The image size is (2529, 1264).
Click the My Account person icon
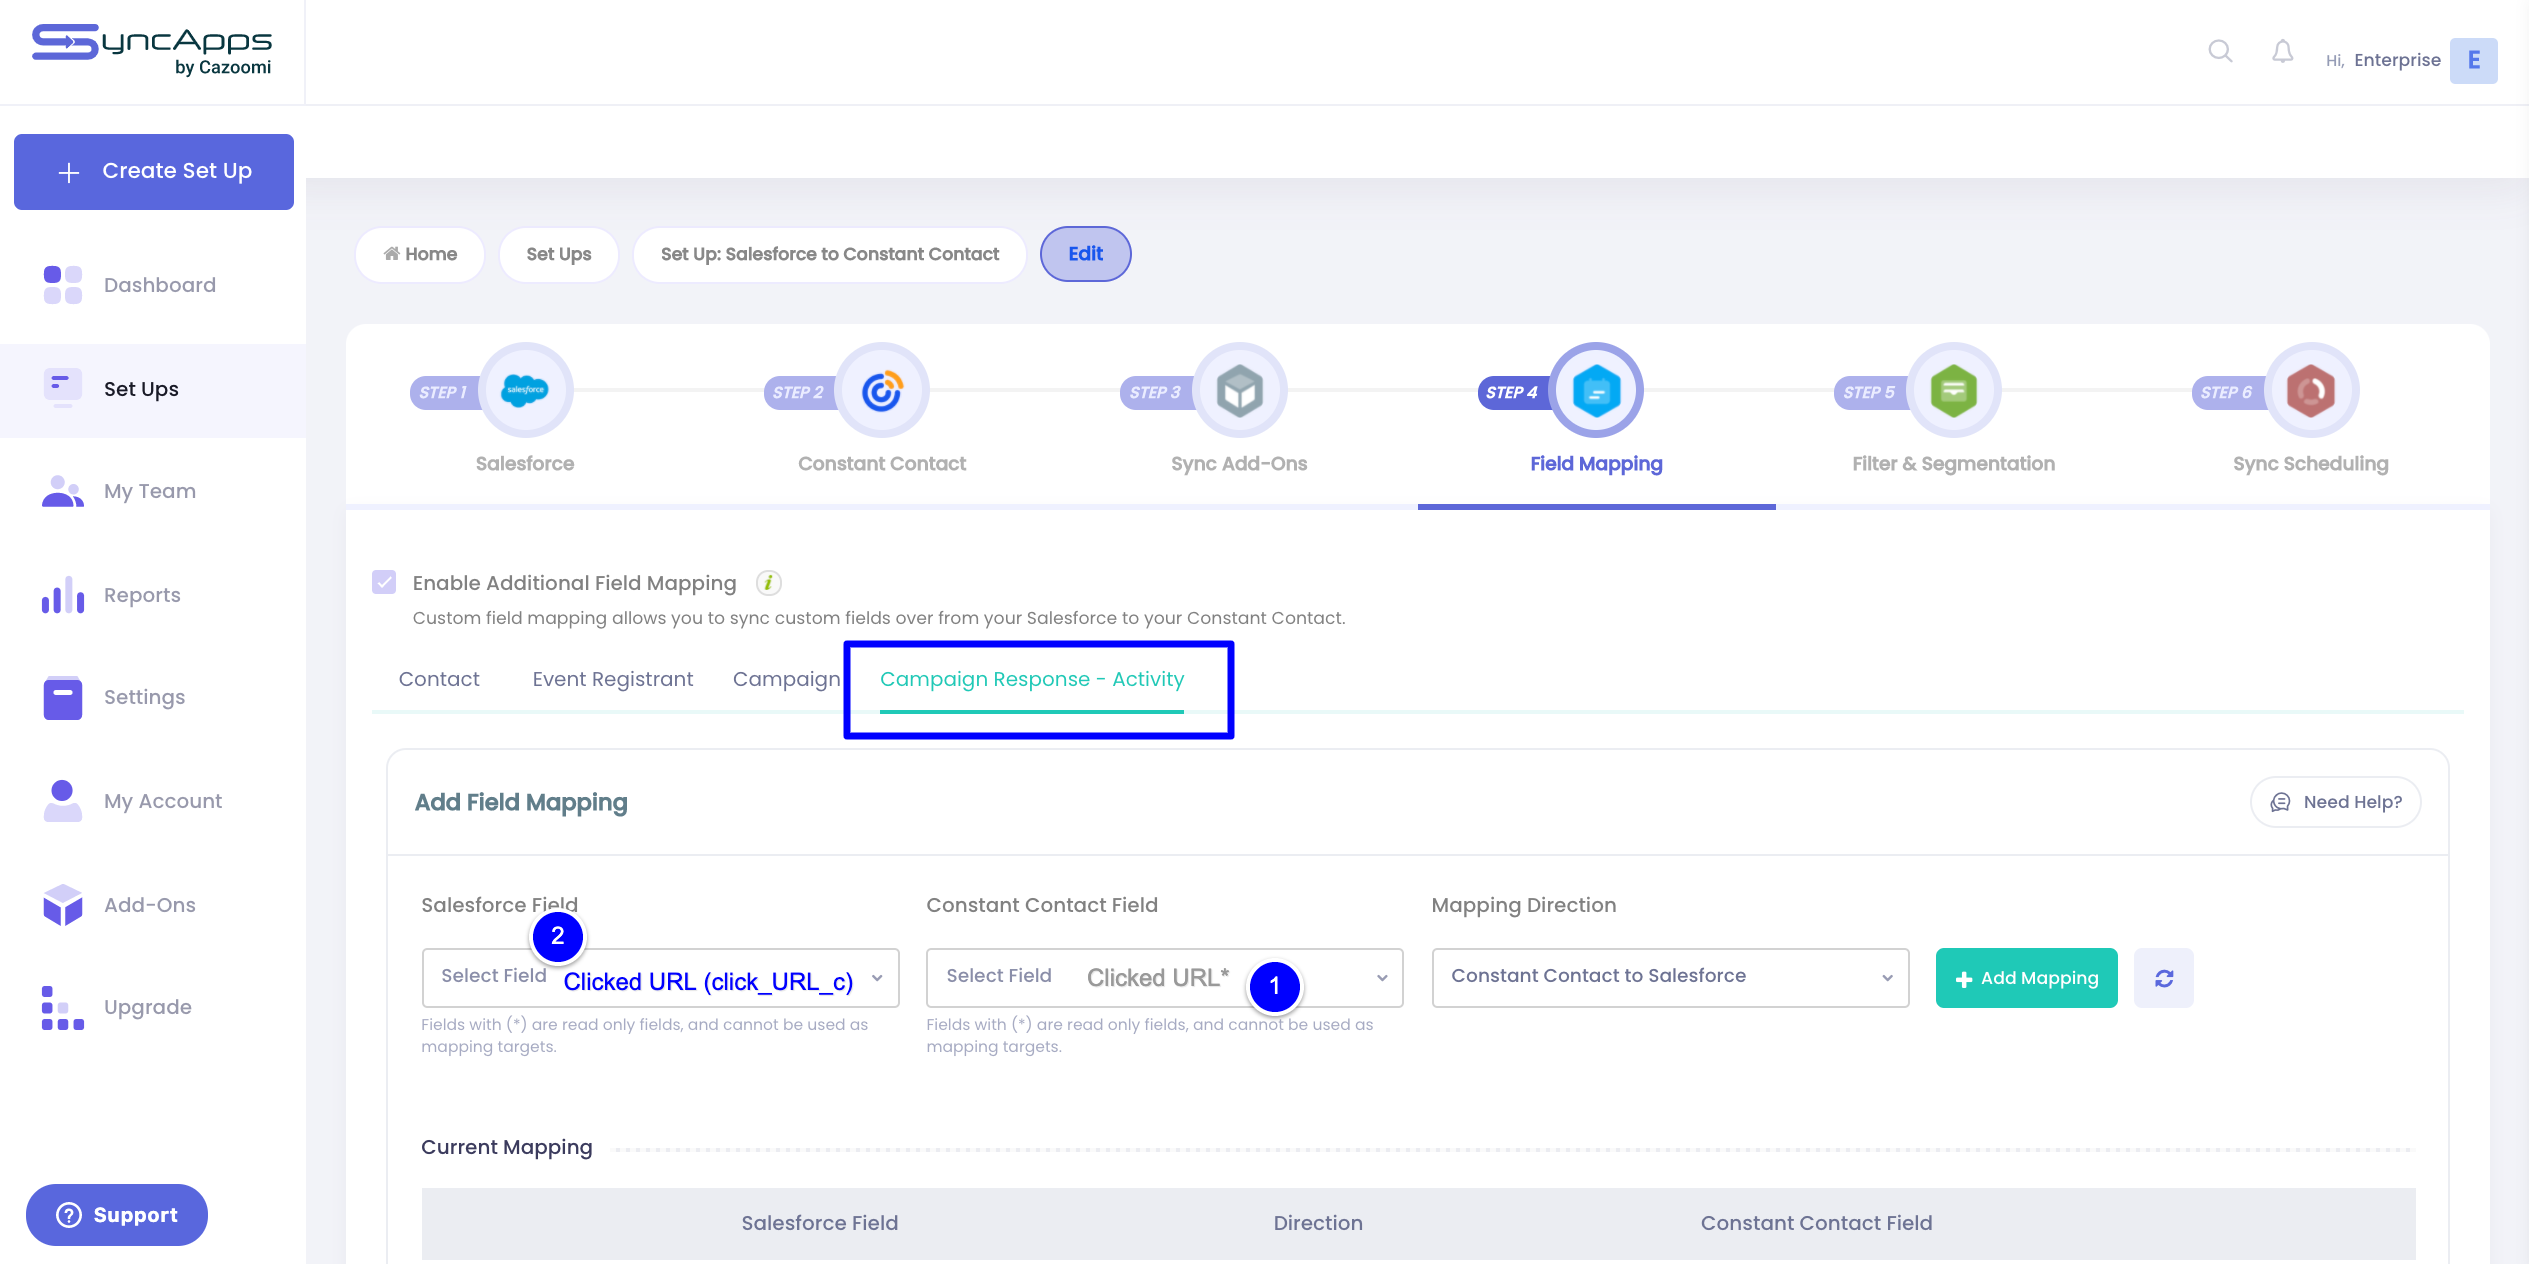tap(62, 801)
